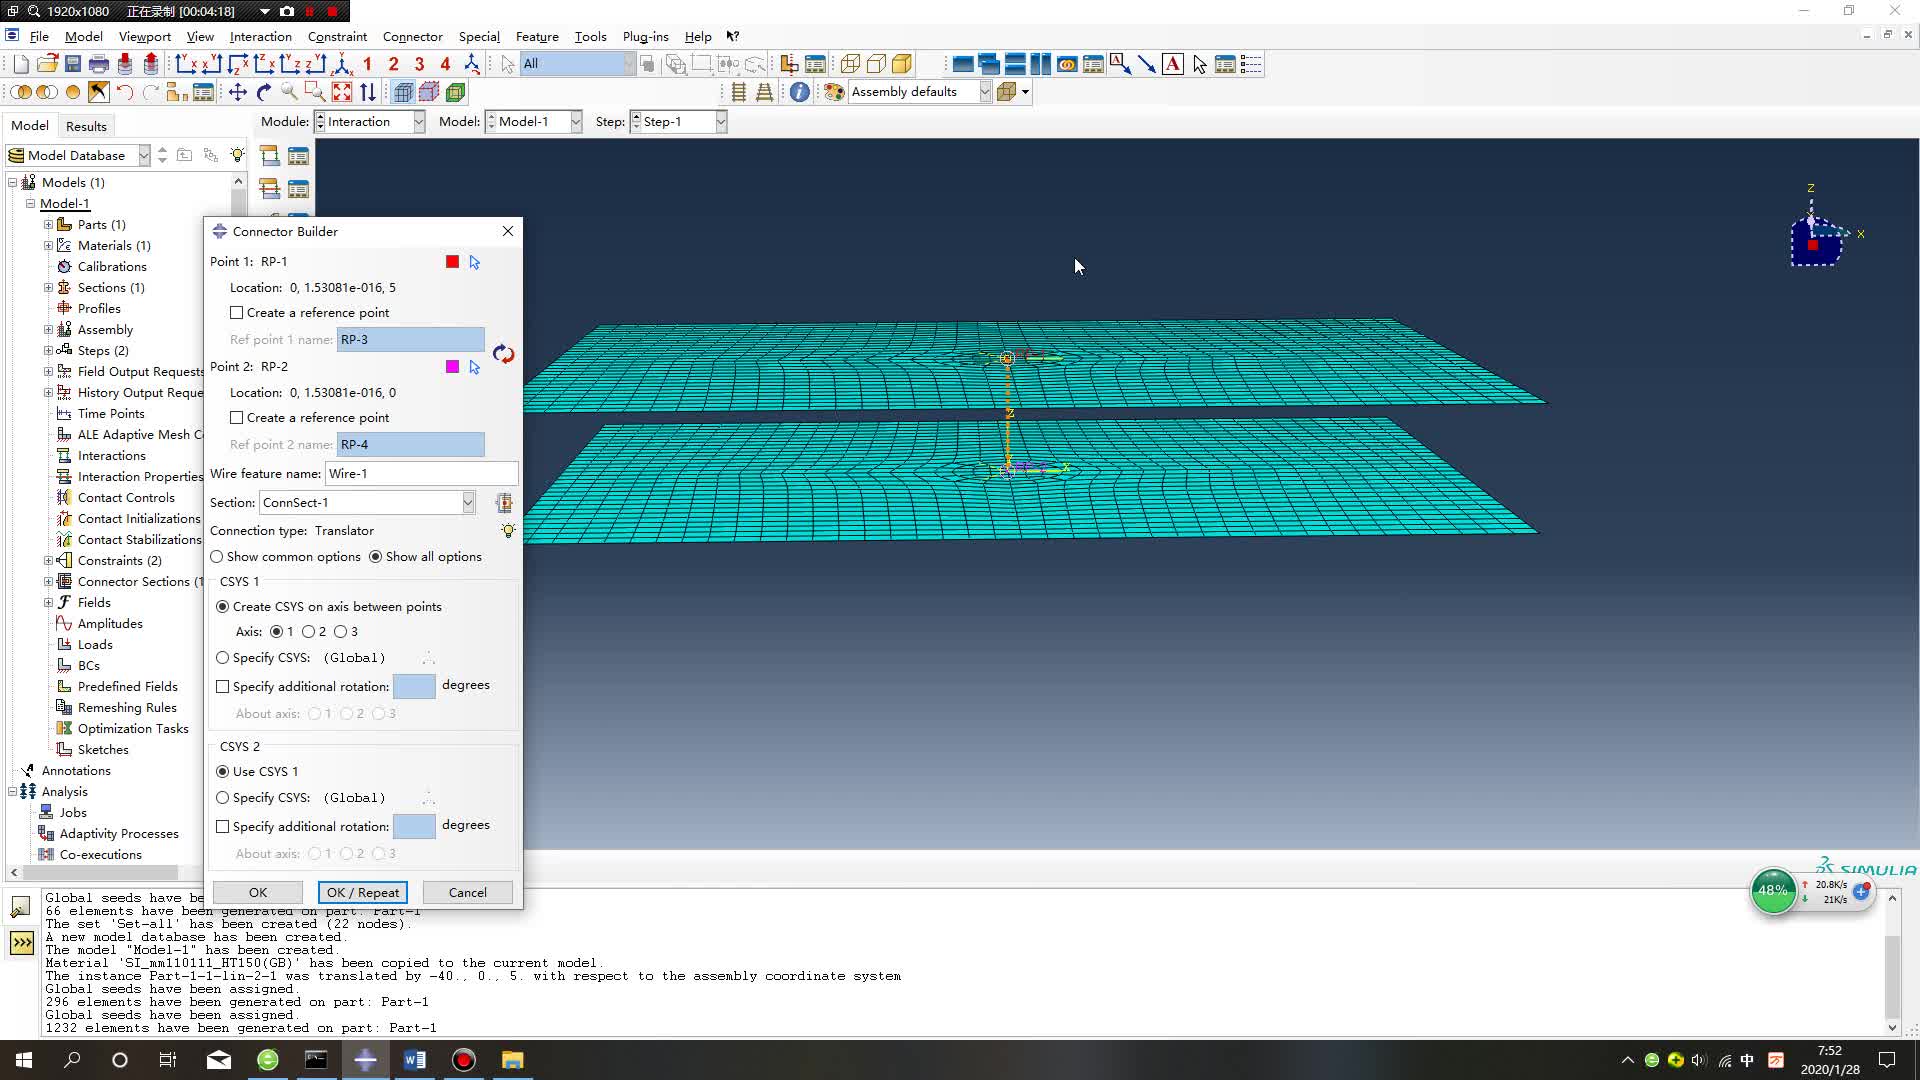Enable Specify additional rotation under CSYS 2

point(223,827)
